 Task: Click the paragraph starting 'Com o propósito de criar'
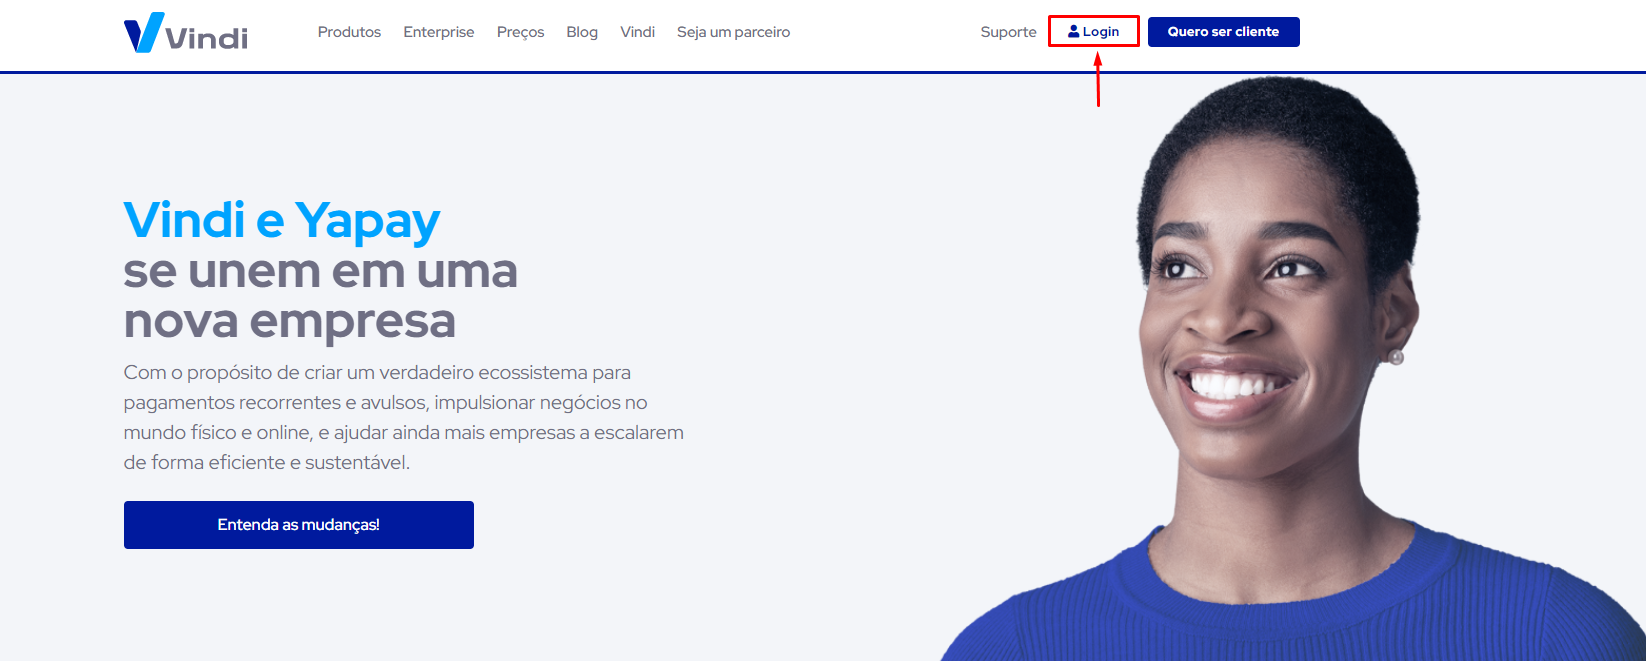pyautogui.click(x=404, y=417)
